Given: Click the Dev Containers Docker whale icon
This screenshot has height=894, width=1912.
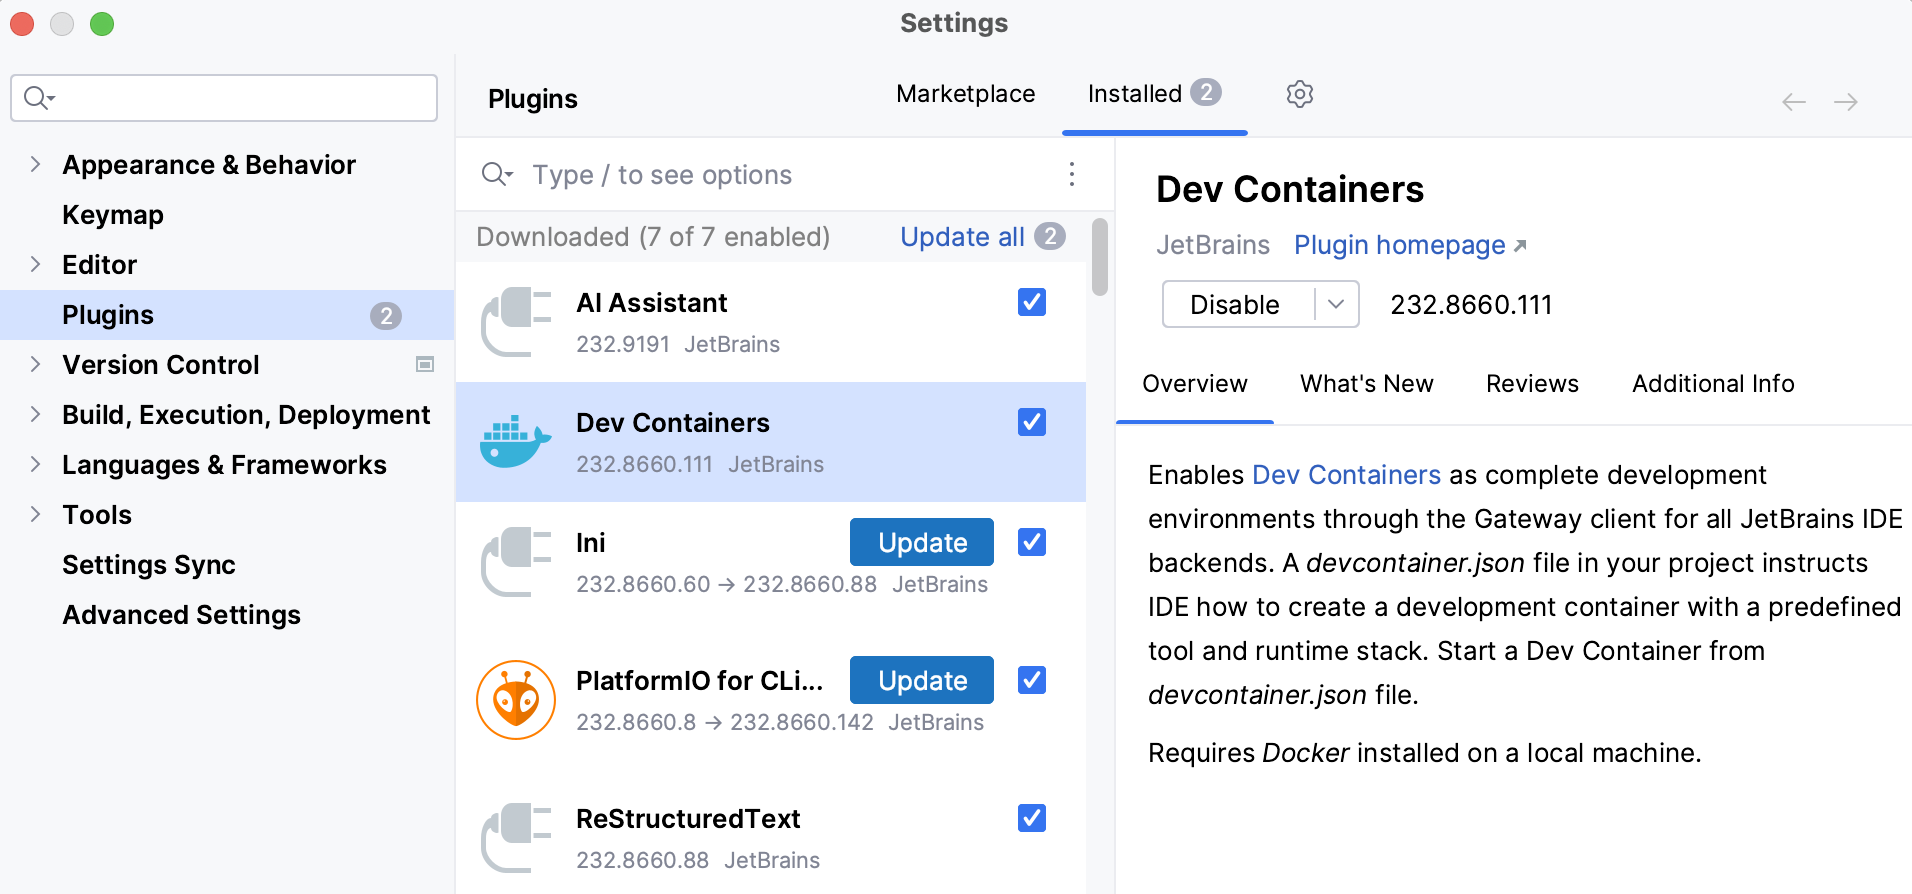Looking at the screenshot, I should tap(516, 442).
